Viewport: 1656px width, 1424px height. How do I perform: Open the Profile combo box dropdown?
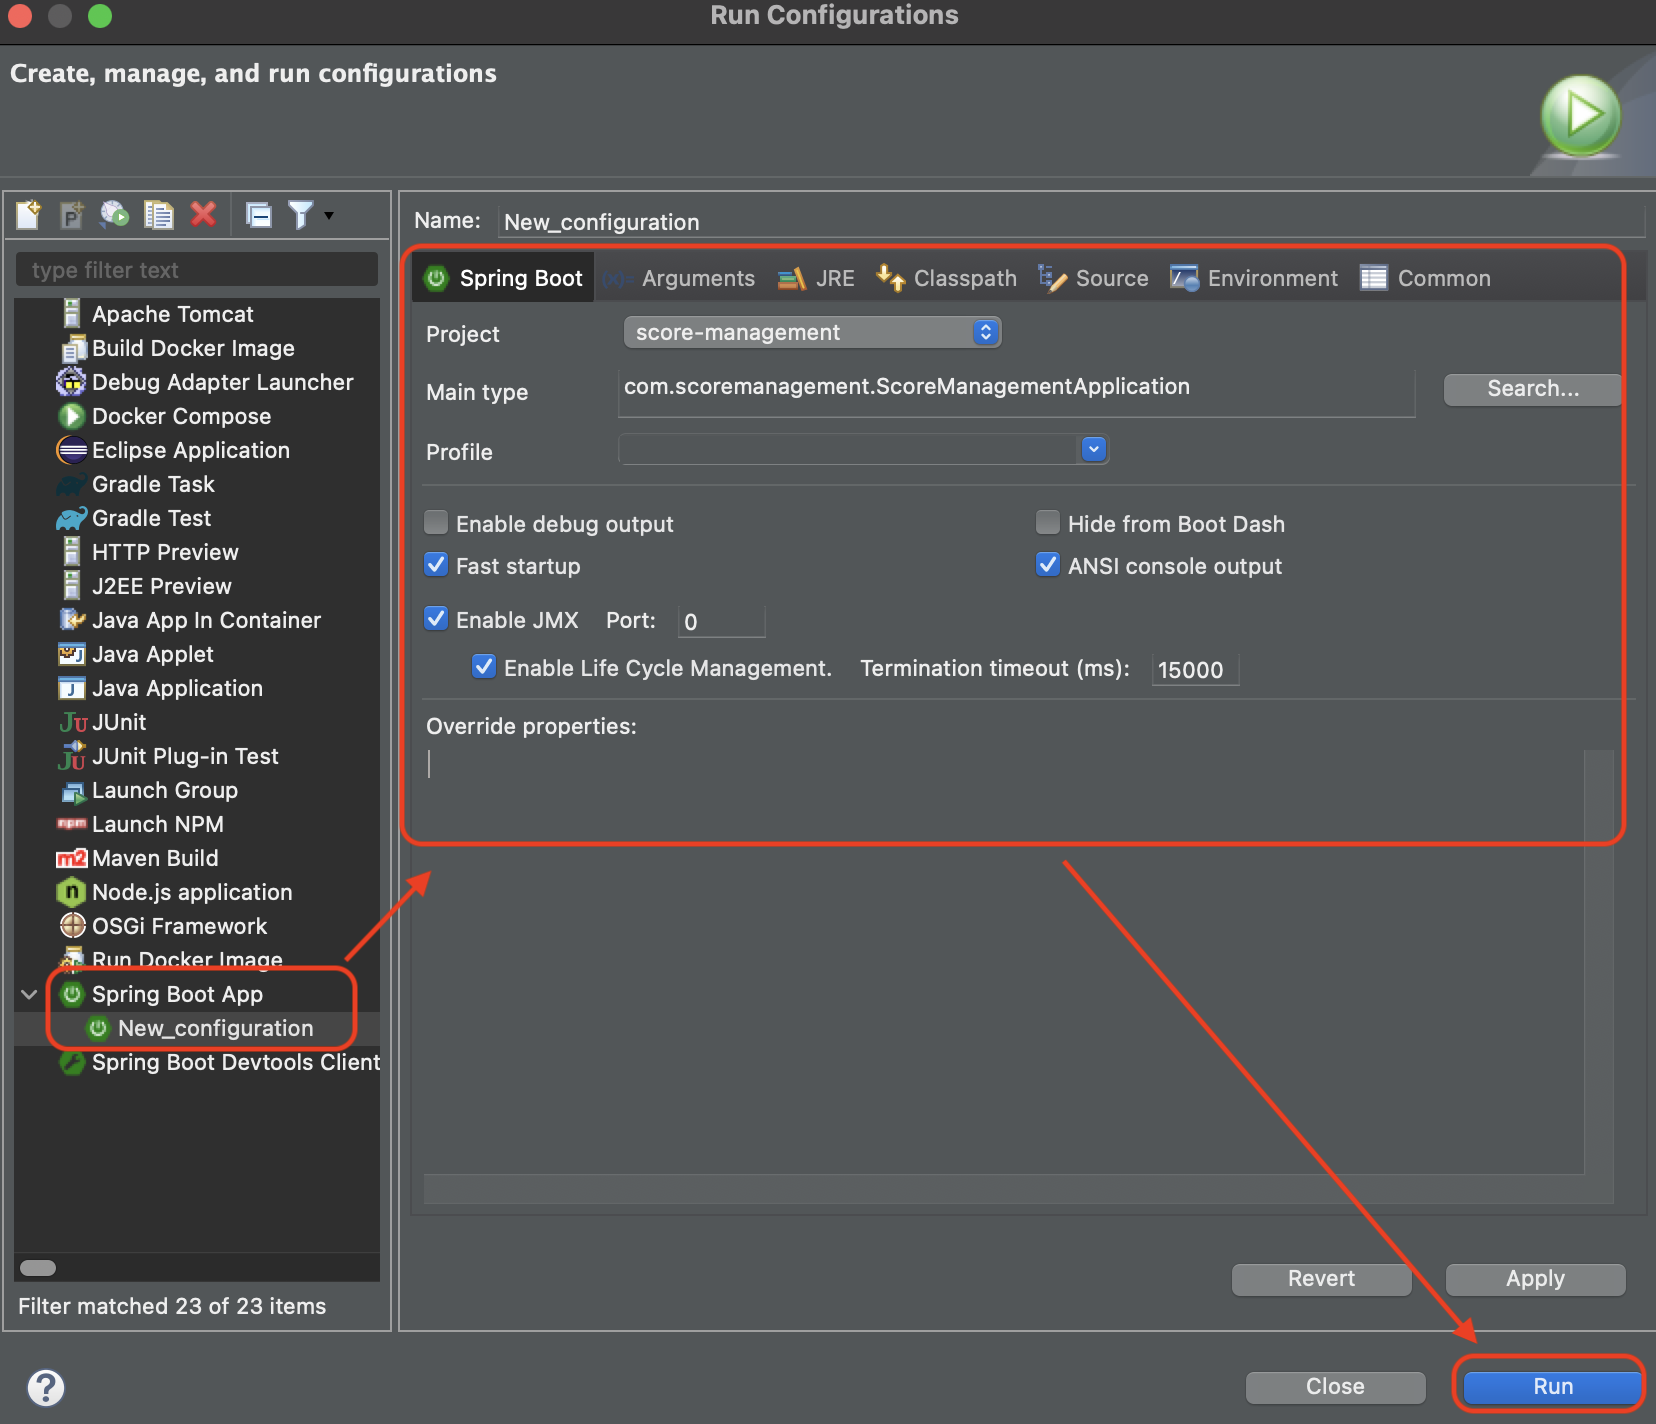coord(1094,450)
